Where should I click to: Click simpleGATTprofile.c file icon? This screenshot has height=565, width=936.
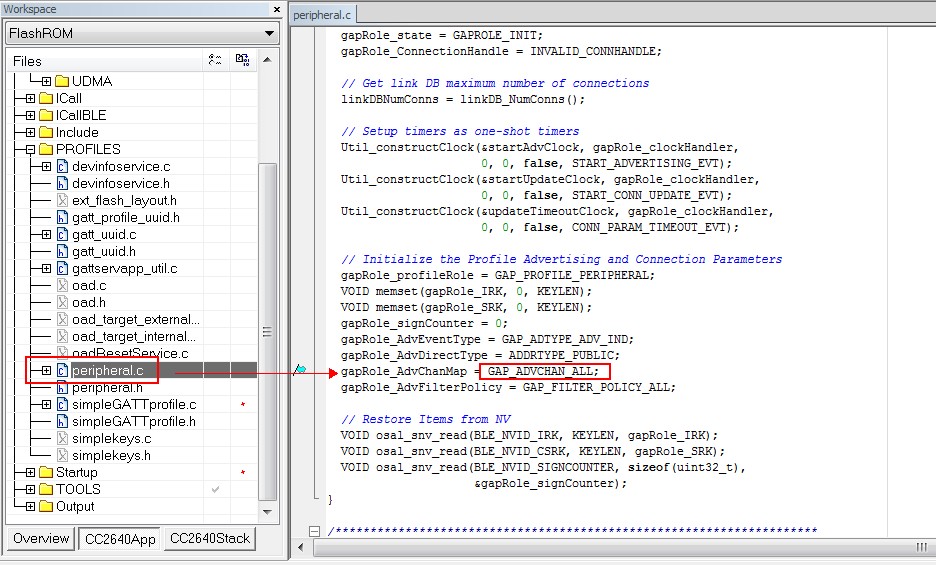[62, 405]
